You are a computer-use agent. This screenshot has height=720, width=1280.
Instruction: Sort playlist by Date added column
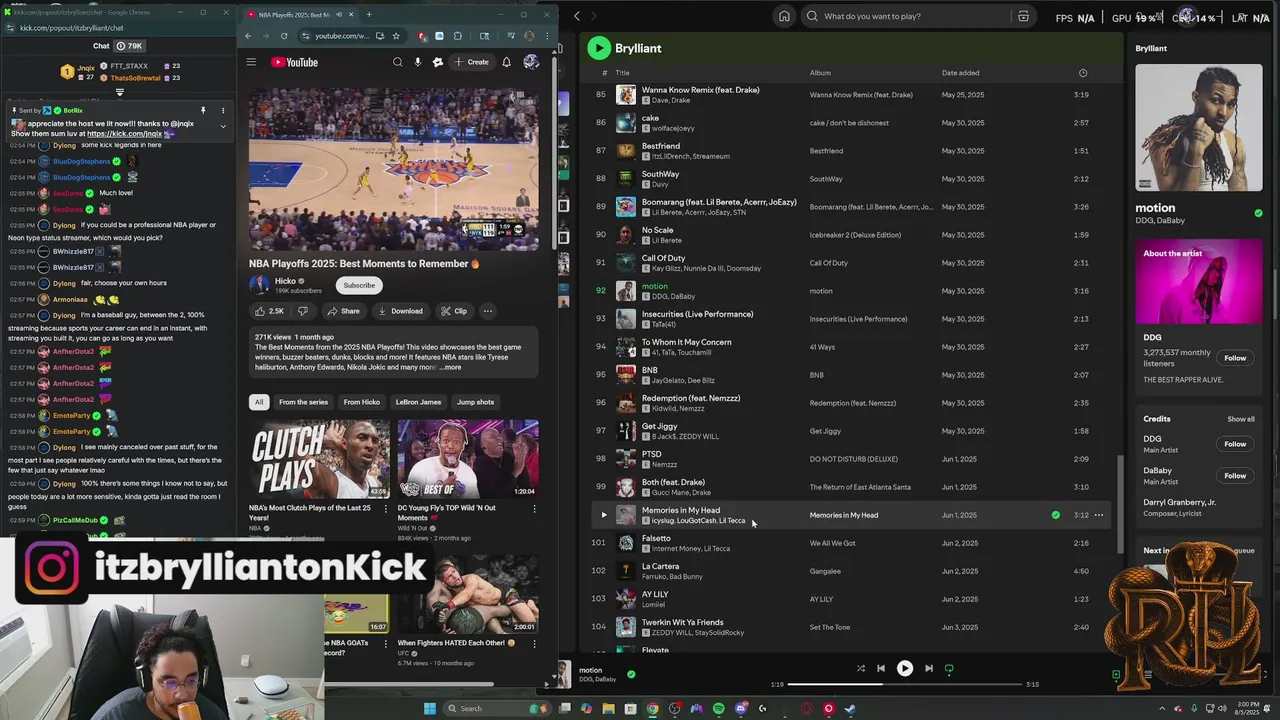point(960,73)
